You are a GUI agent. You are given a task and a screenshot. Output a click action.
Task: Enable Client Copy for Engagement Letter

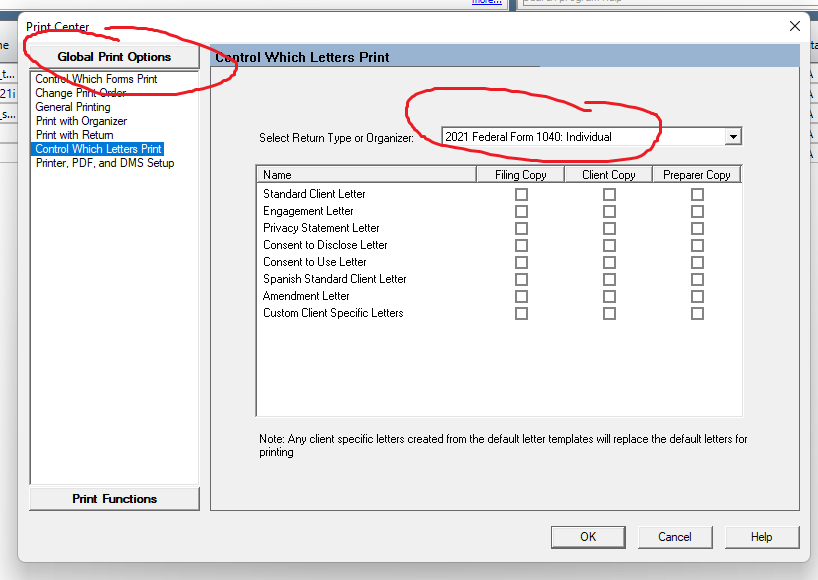pos(609,211)
